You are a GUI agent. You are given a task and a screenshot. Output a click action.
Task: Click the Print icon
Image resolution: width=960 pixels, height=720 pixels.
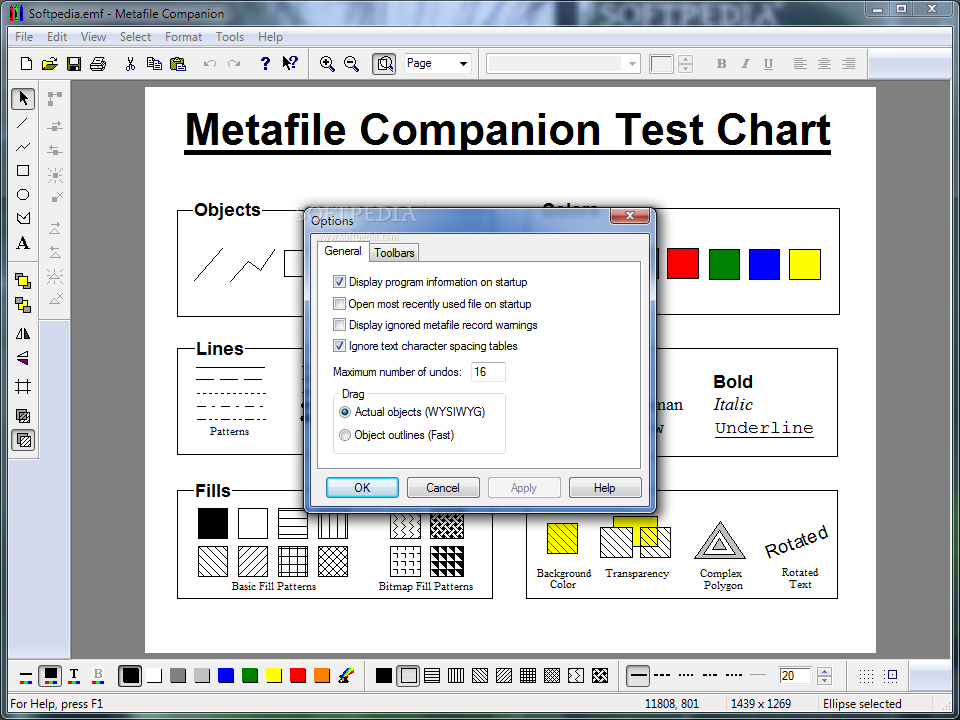tap(98, 63)
